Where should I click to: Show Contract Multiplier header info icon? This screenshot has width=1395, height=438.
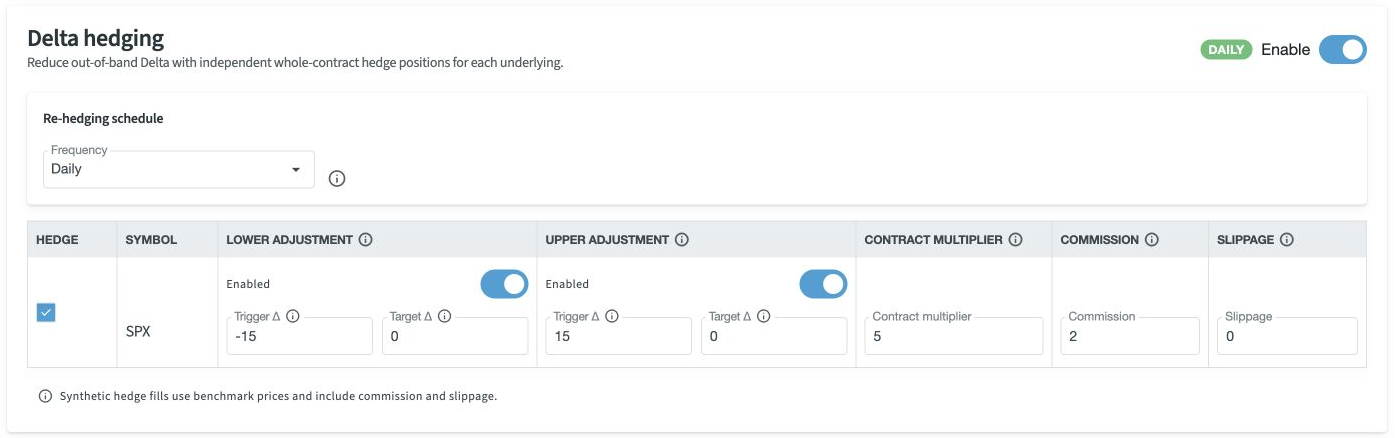tap(1015, 240)
